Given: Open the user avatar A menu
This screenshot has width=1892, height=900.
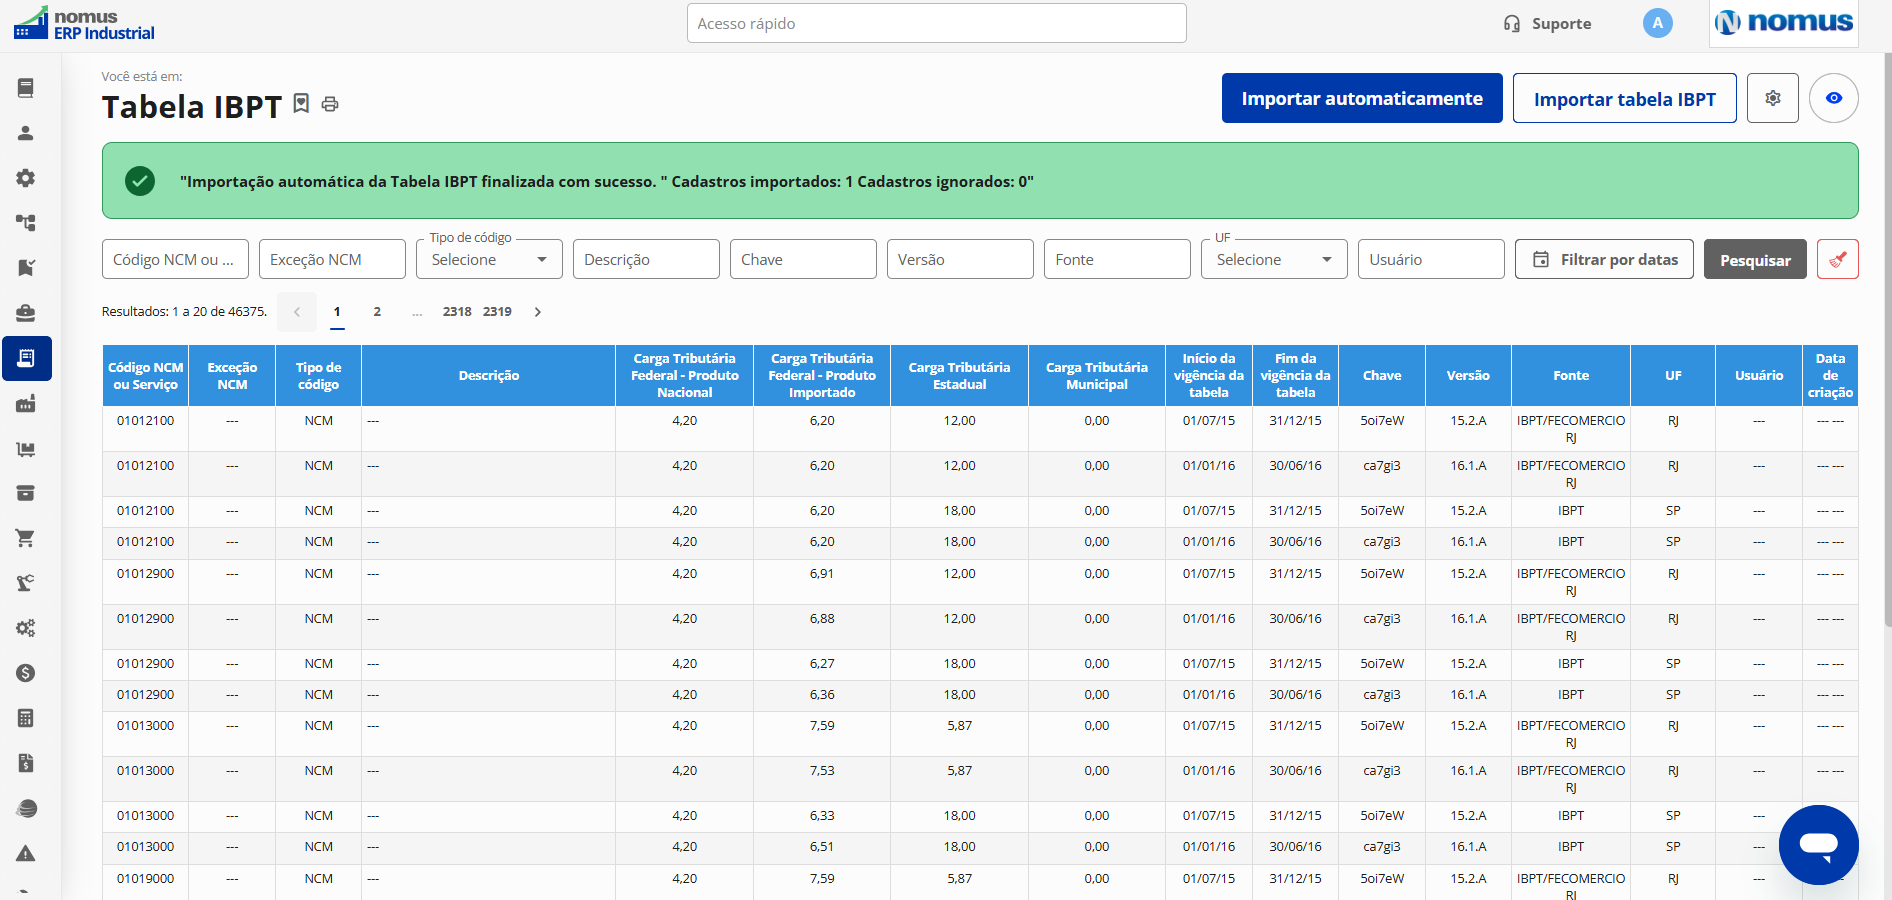Looking at the screenshot, I should [1658, 23].
